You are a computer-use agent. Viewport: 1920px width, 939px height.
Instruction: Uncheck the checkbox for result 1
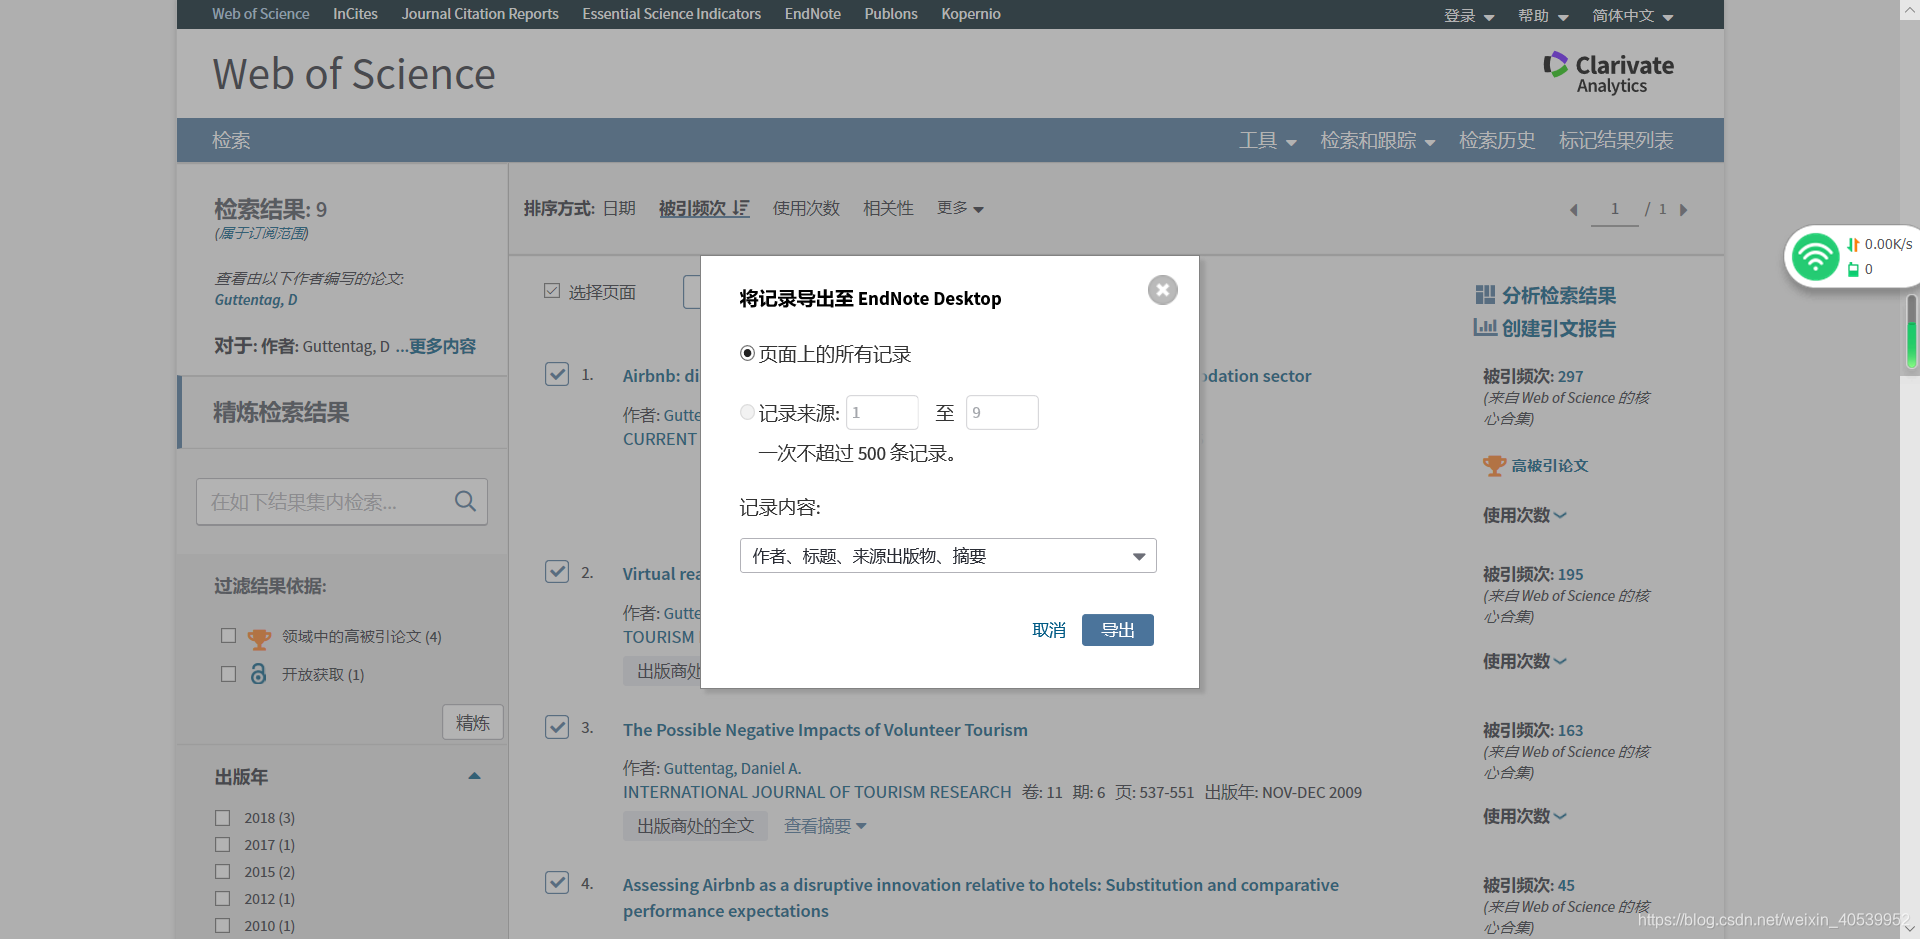click(x=557, y=374)
